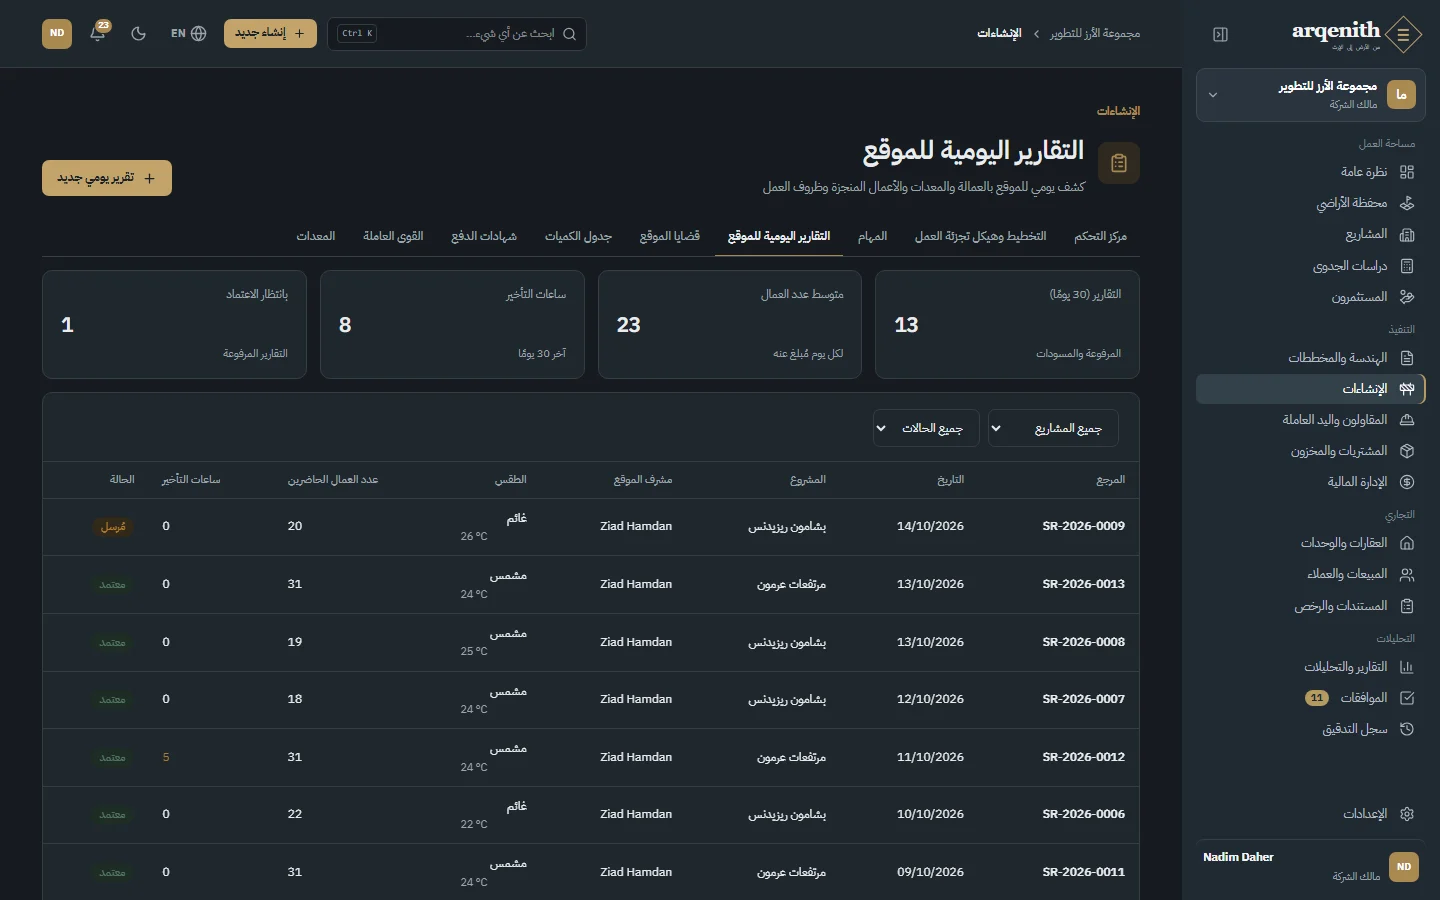Switch to قضايا الموقع tab

click(x=670, y=236)
